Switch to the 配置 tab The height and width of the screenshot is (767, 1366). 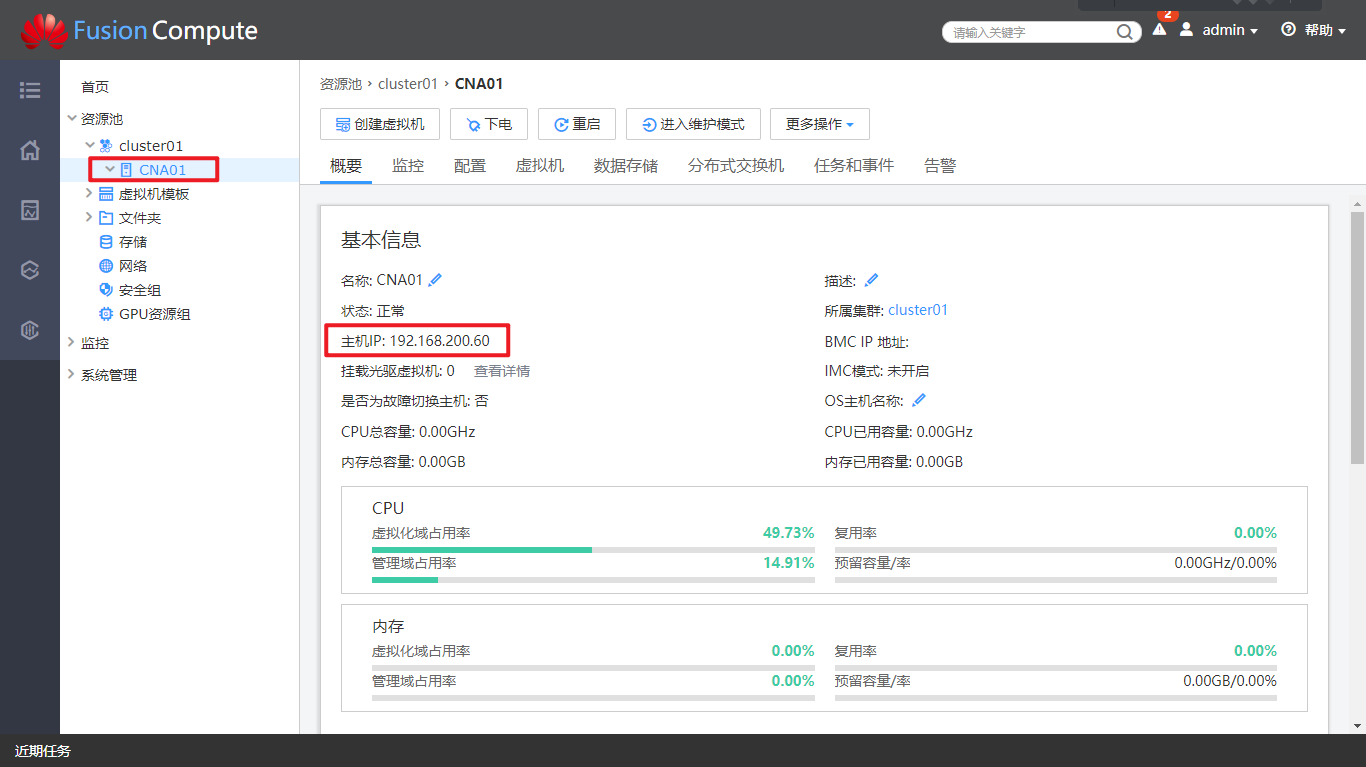coord(470,166)
